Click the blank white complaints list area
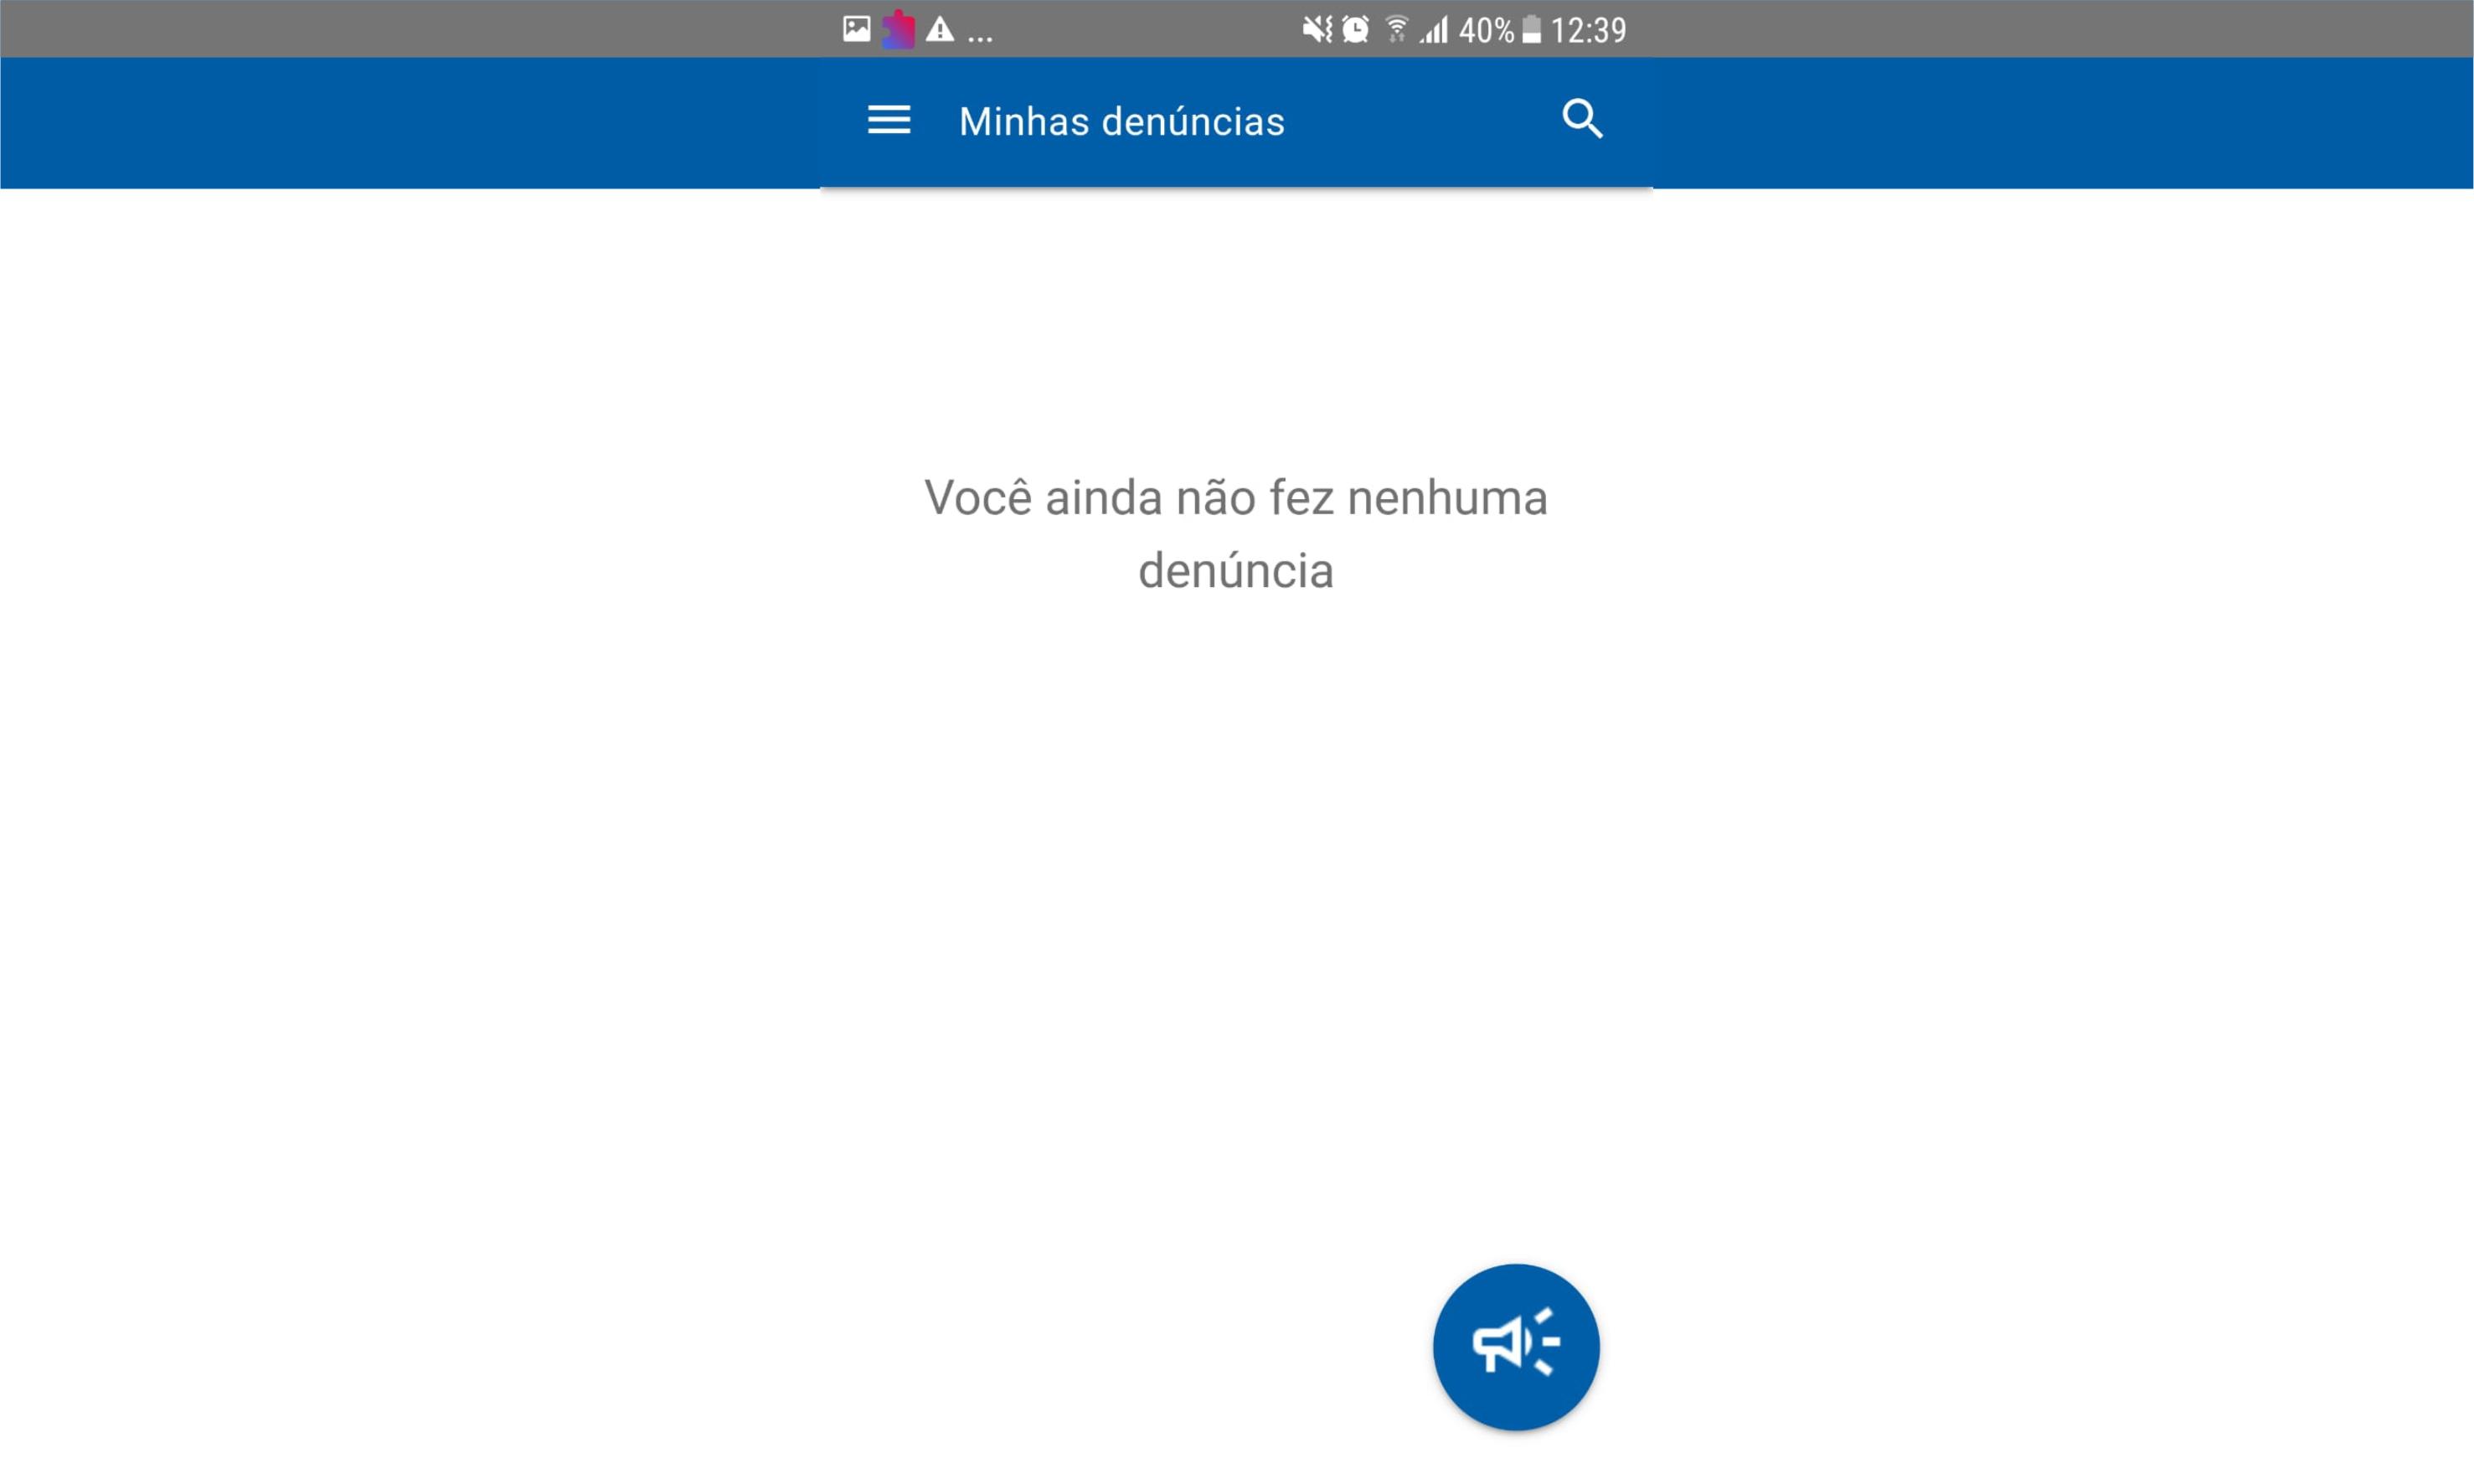Image resolution: width=2474 pixels, height=1484 pixels. pyautogui.click(x=1236, y=900)
